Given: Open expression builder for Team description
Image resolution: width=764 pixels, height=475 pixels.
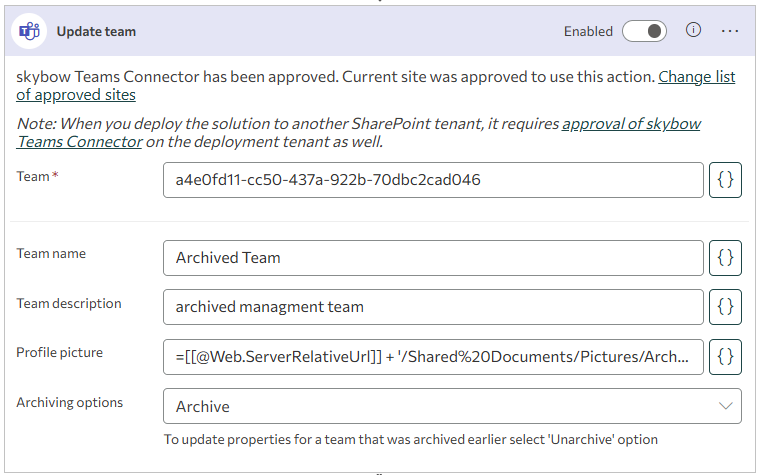Looking at the screenshot, I should 725,307.
